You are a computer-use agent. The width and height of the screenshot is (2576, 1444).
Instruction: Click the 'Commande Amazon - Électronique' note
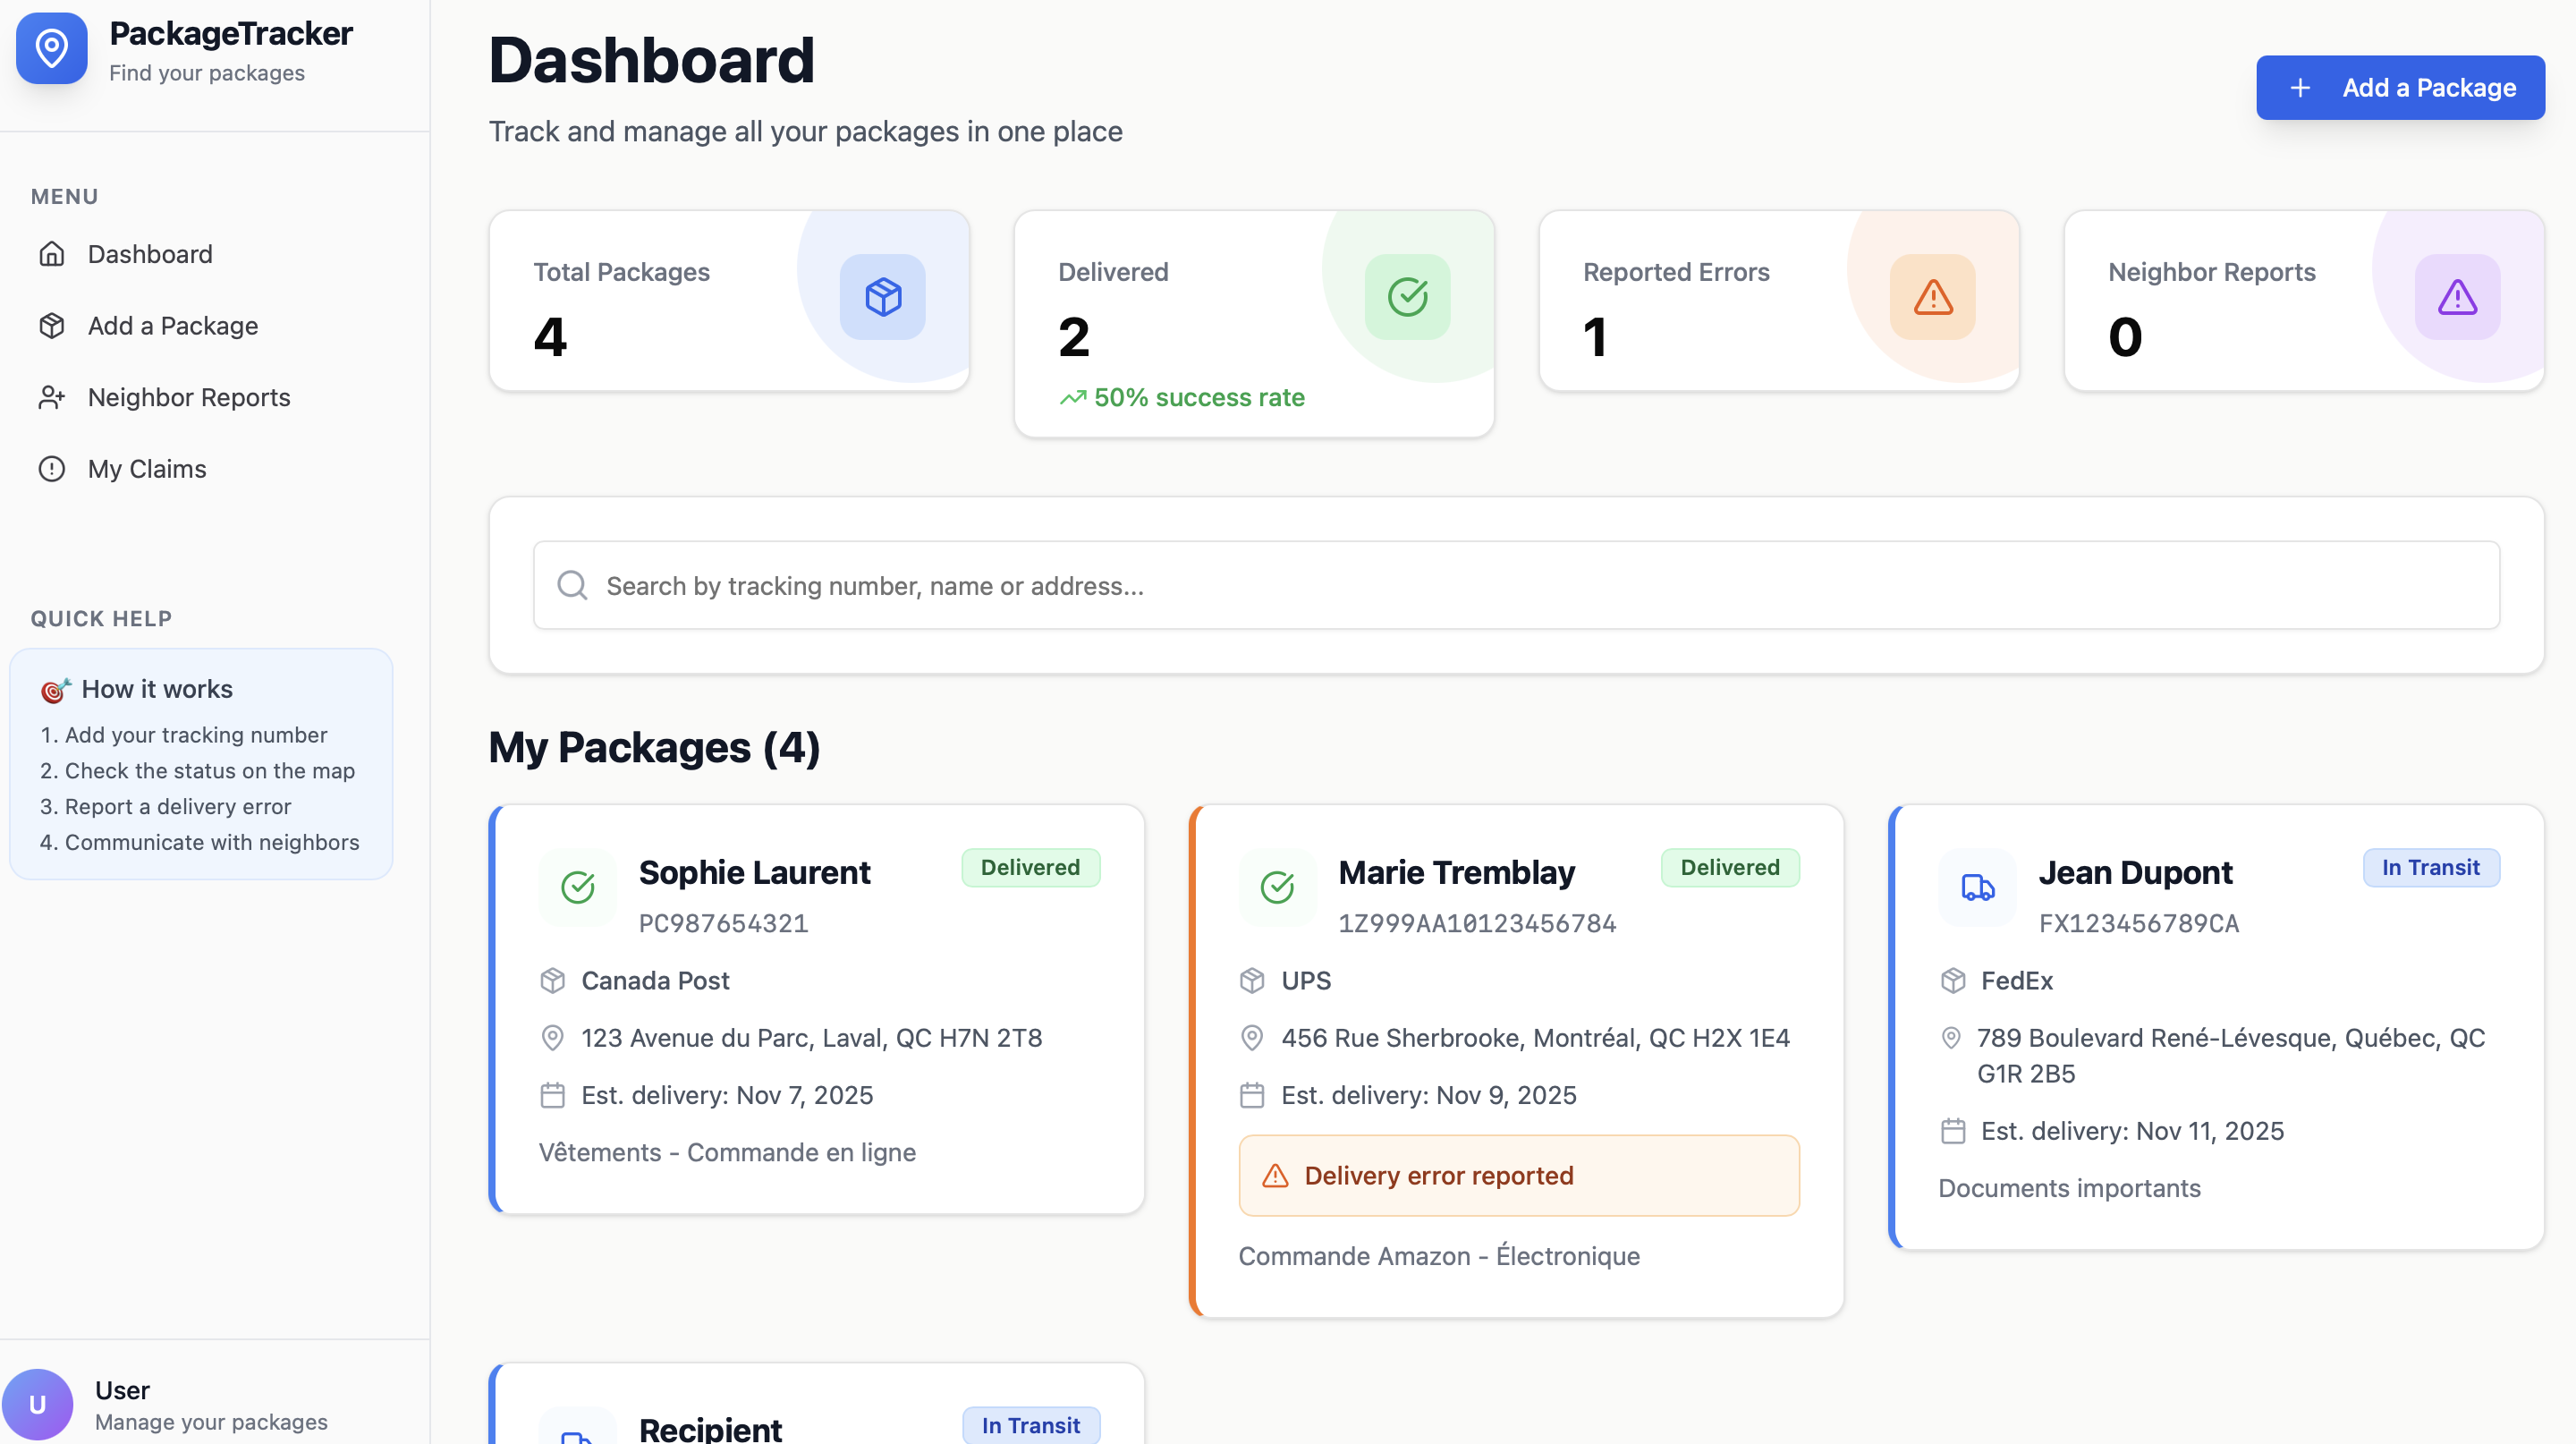pos(1439,1256)
